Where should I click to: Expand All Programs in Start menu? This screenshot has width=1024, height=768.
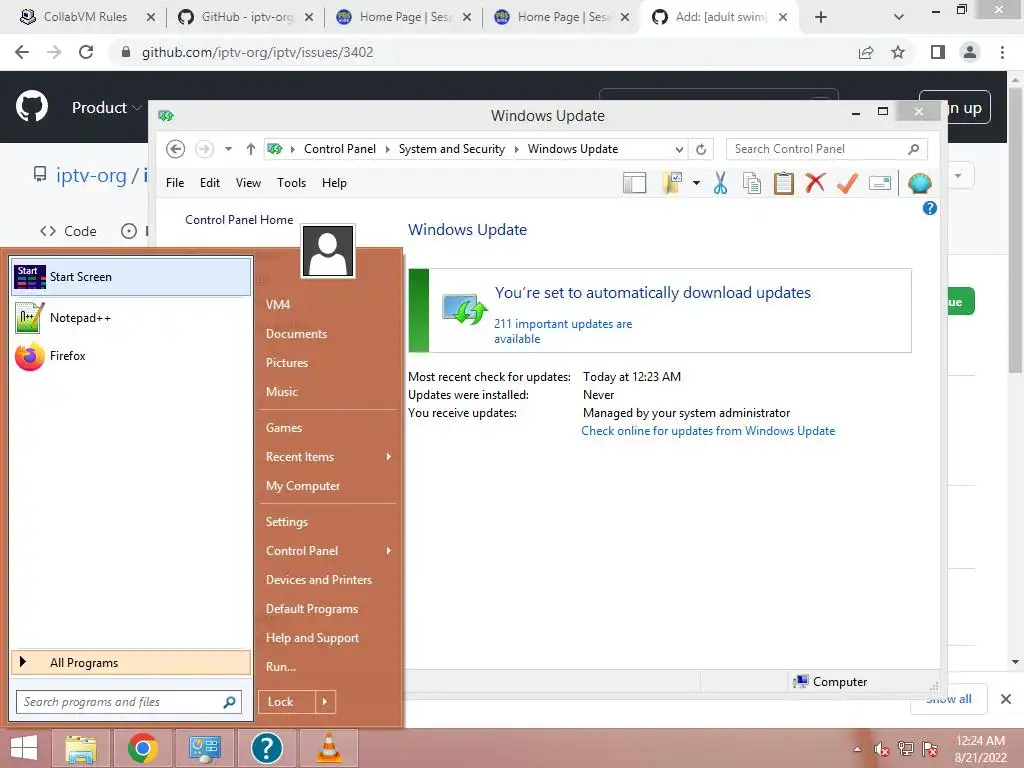[x=131, y=662]
